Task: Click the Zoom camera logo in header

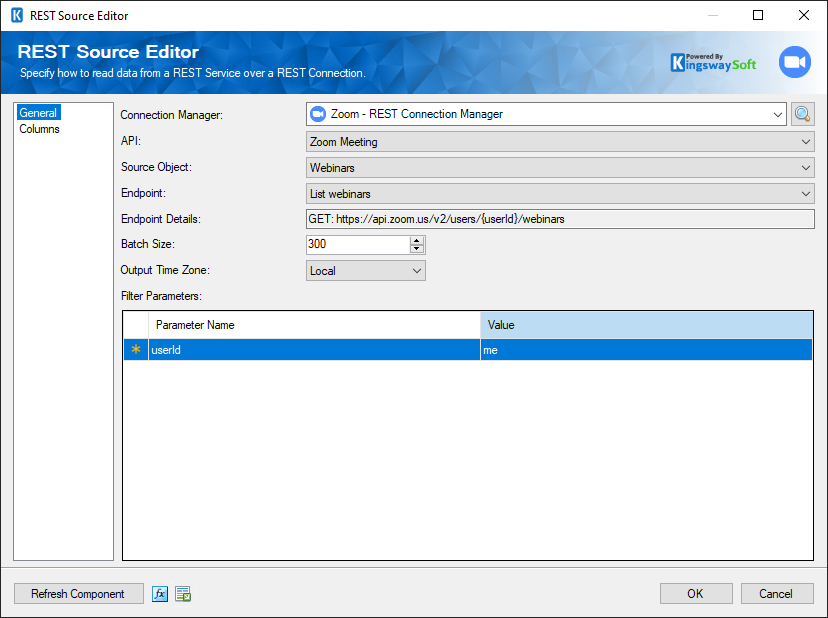Action: [795, 62]
